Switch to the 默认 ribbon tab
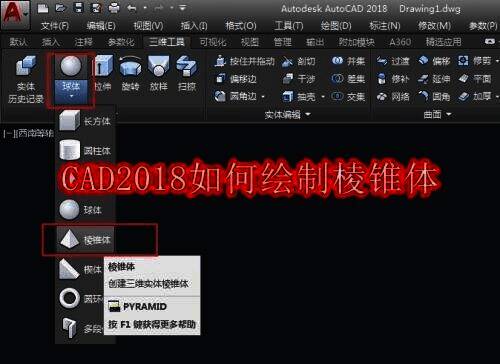The height and width of the screenshot is (364, 500). 18,42
